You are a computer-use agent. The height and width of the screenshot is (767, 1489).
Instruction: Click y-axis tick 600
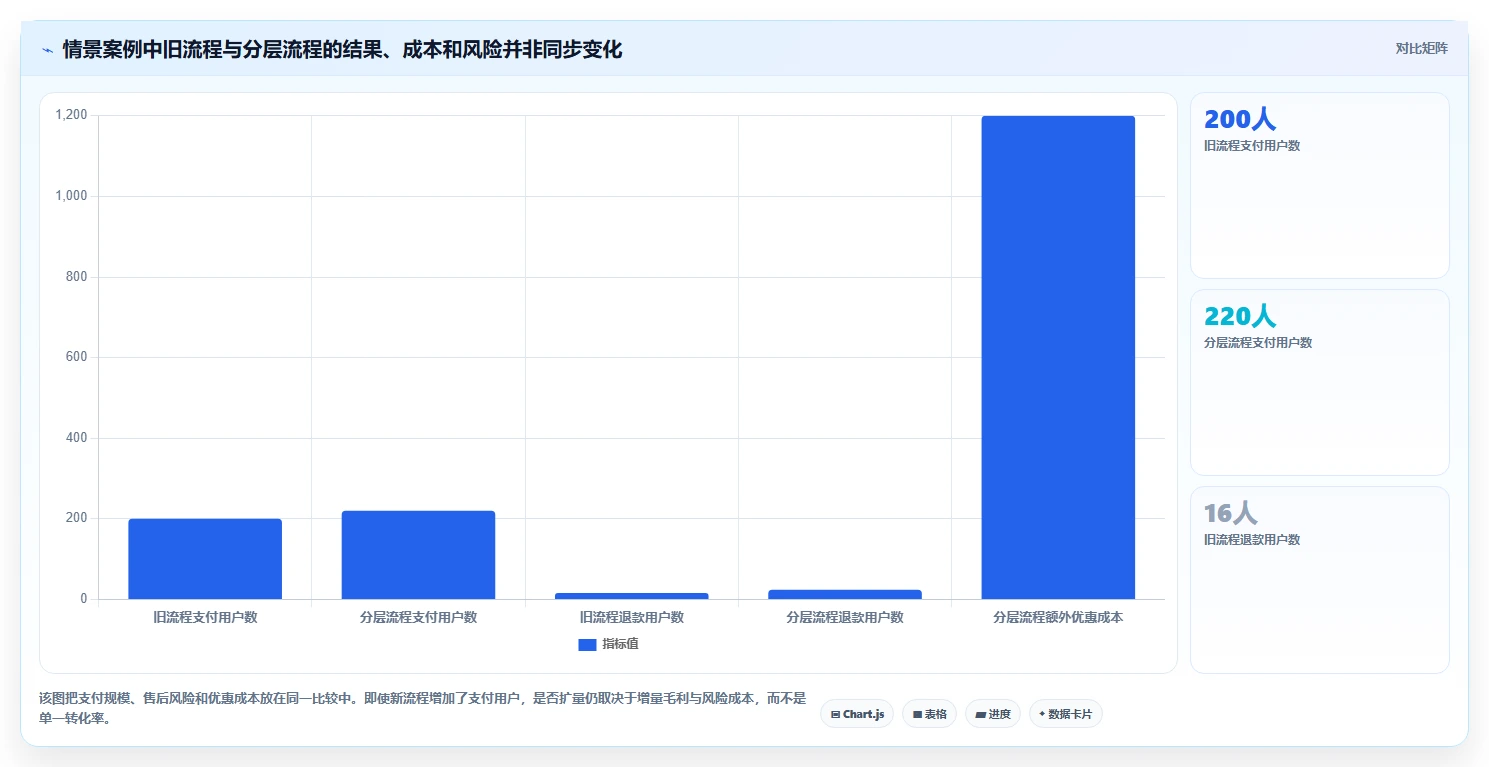tap(78, 357)
